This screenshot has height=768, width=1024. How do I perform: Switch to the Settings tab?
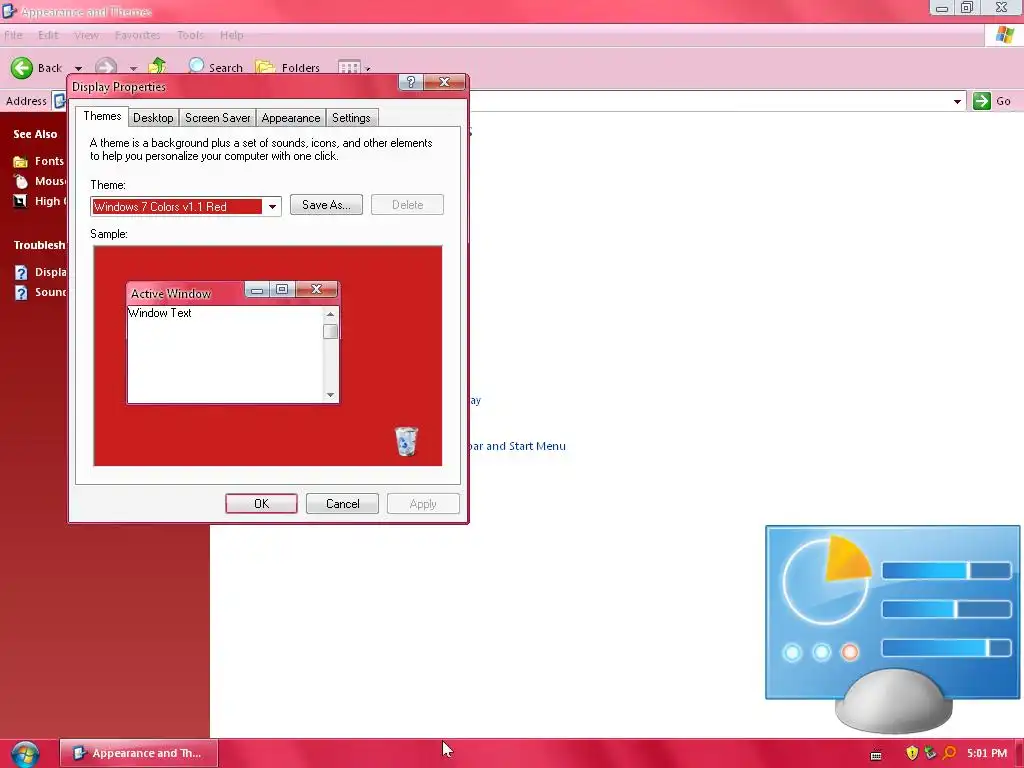point(351,118)
